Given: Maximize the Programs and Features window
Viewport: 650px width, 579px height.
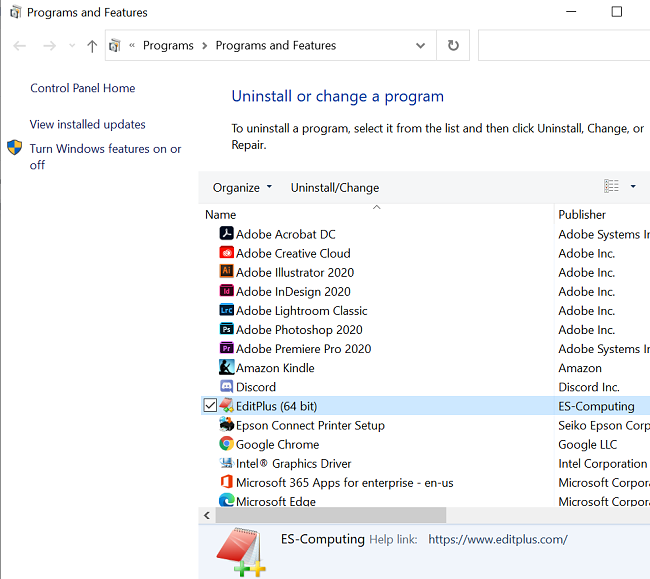Looking at the screenshot, I should 617,12.
